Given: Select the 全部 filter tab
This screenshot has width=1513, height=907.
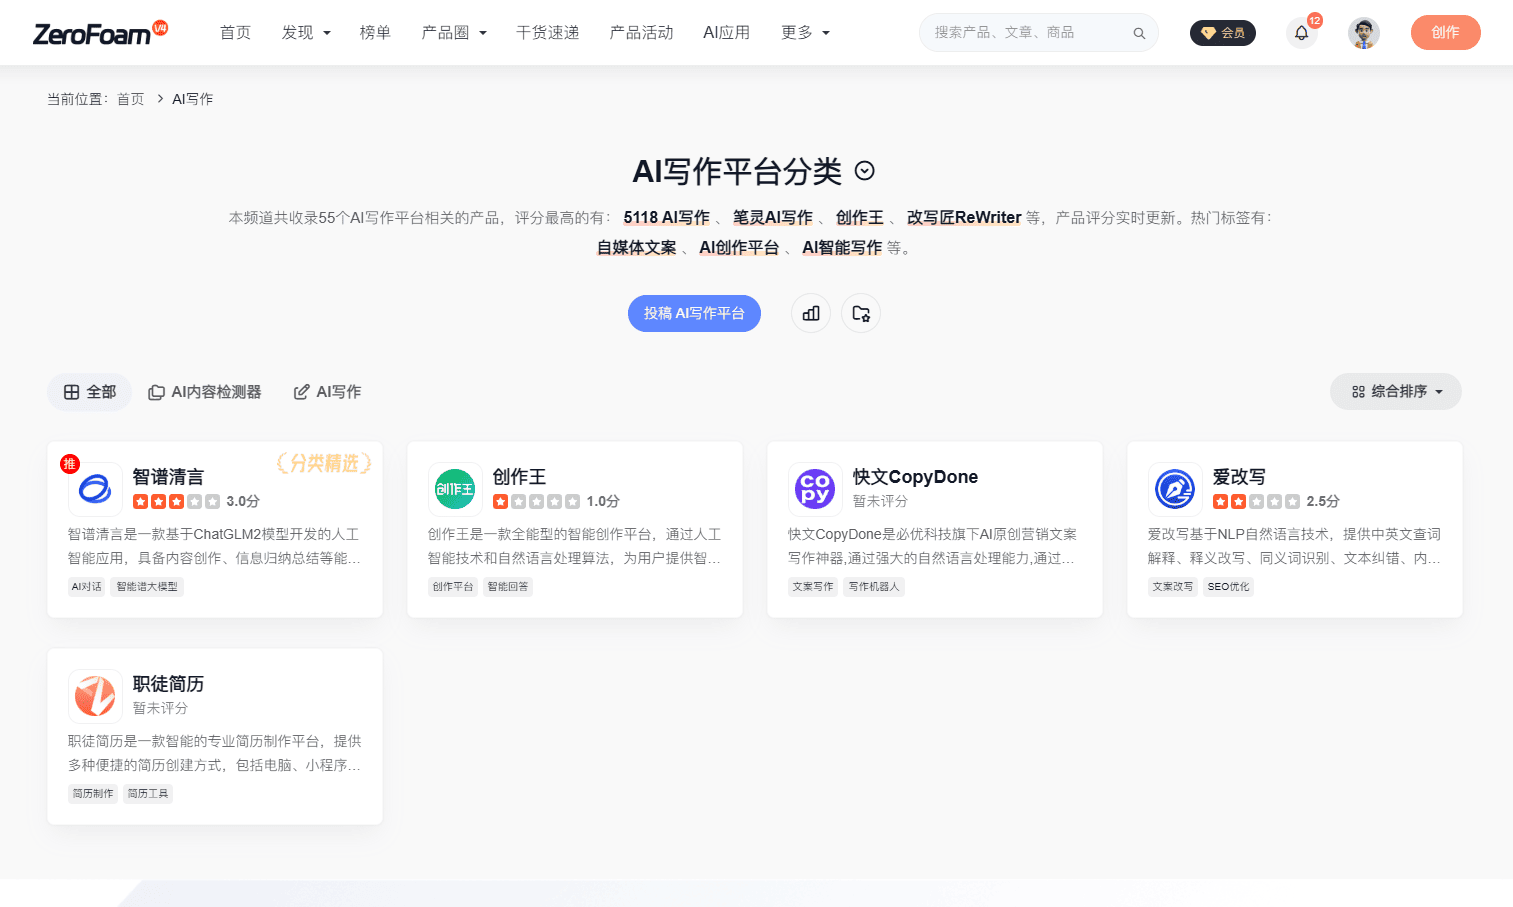Looking at the screenshot, I should pyautogui.click(x=90, y=392).
